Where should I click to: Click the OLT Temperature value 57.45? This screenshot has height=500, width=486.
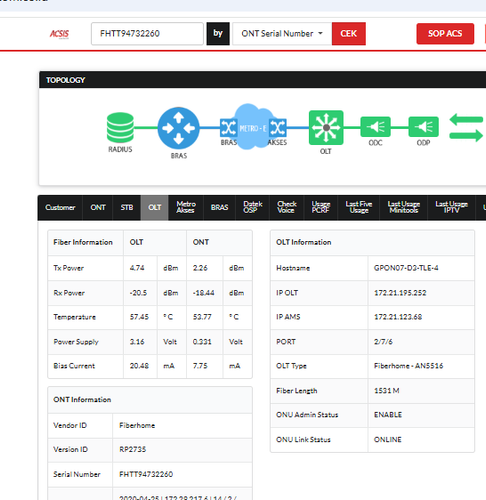point(139,317)
